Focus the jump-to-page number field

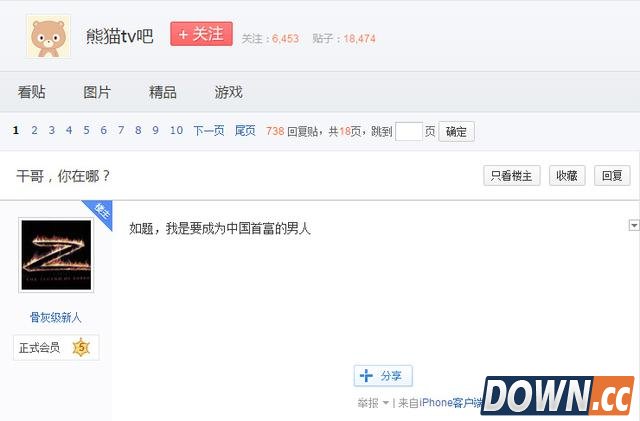click(x=409, y=131)
